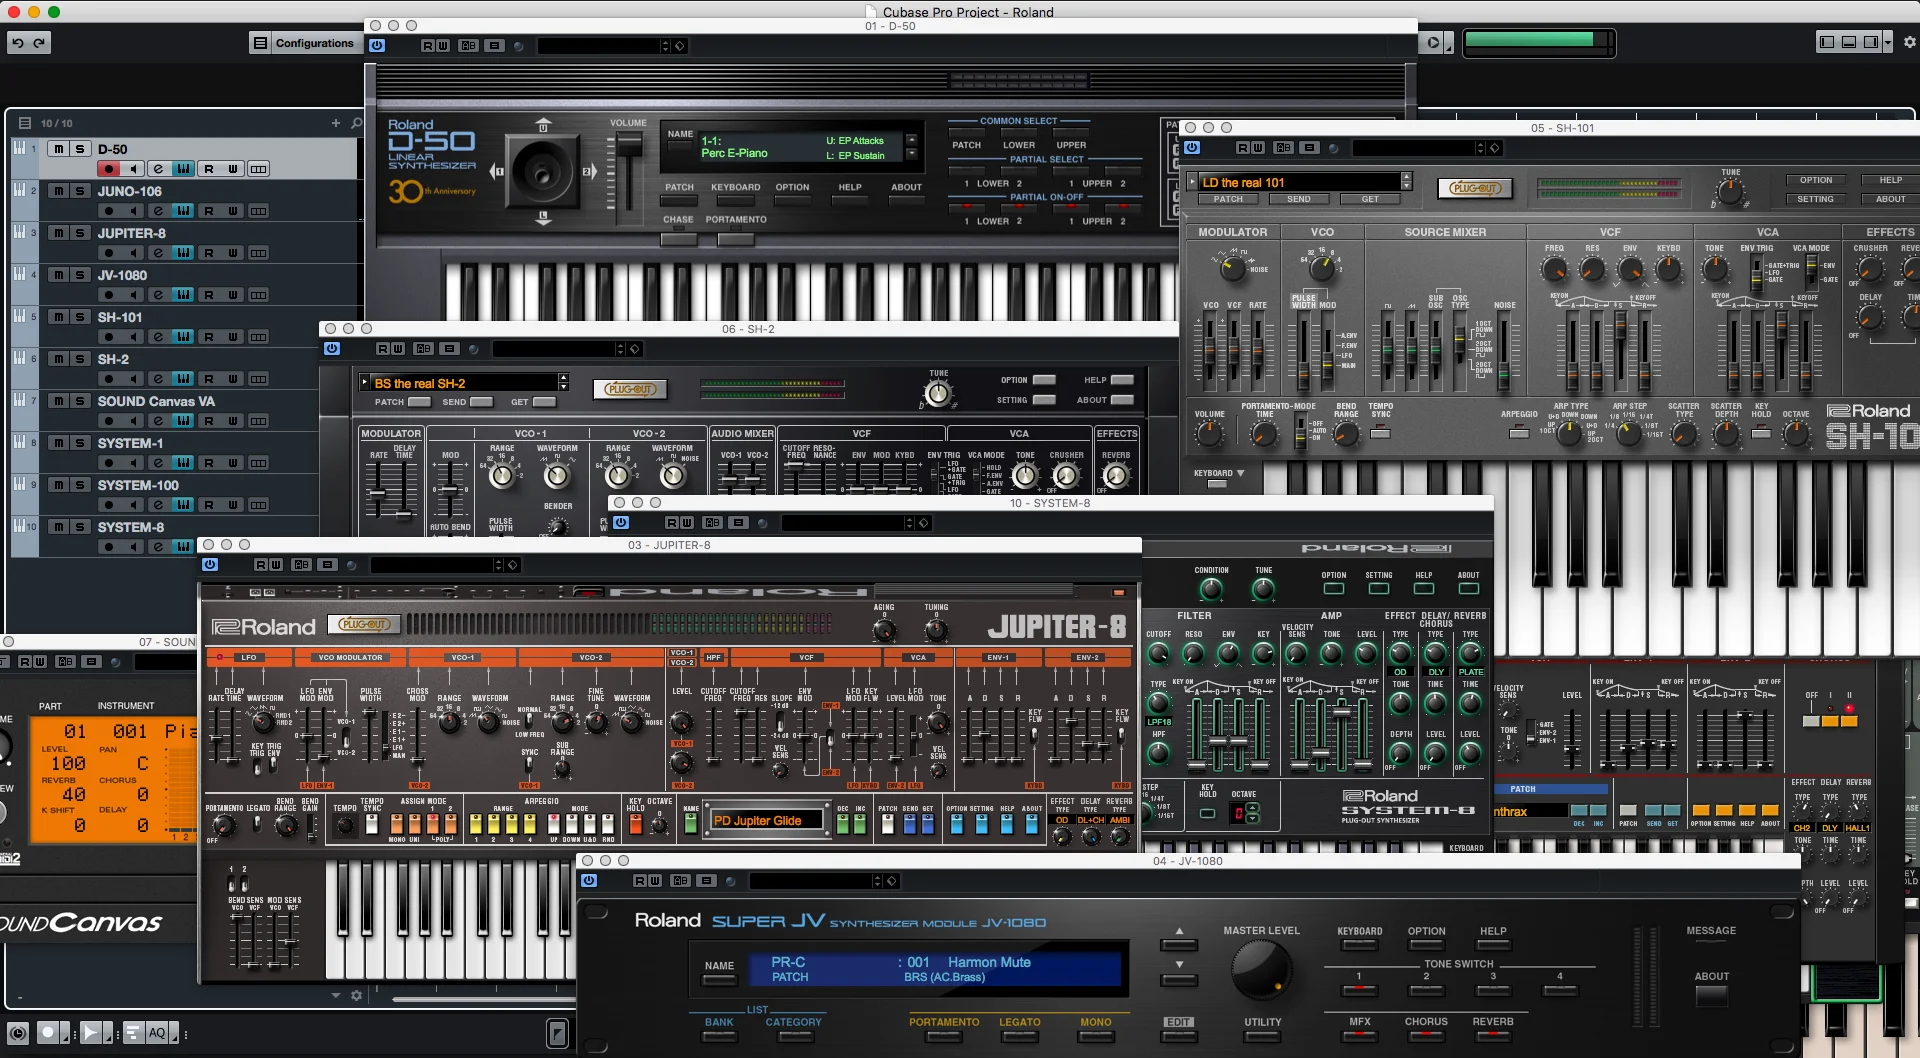Show lanes icon on the JV-1080 track

258,295
